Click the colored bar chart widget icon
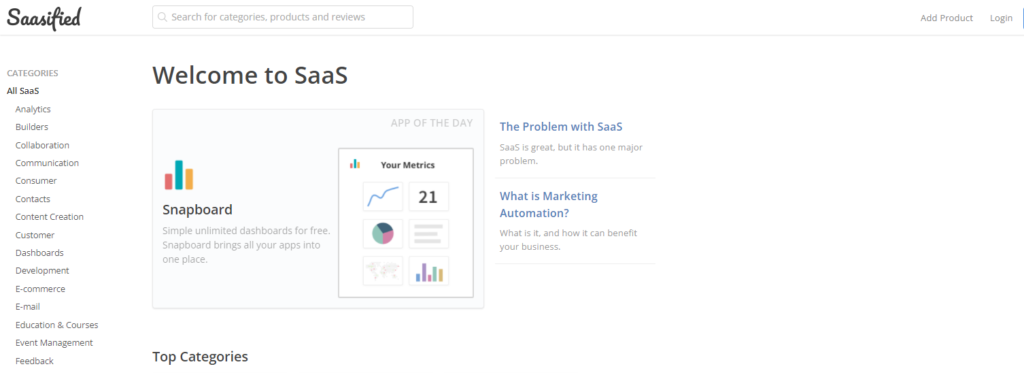Image resolution: width=1024 pixels, height=373 pixels. [428, 270]
